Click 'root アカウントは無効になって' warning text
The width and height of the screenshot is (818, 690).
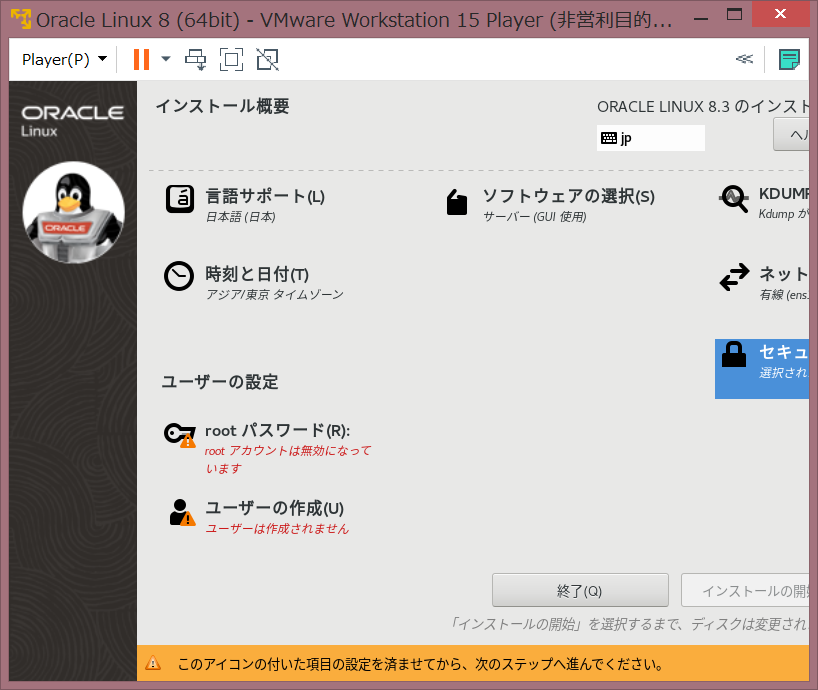coord(288,451)
